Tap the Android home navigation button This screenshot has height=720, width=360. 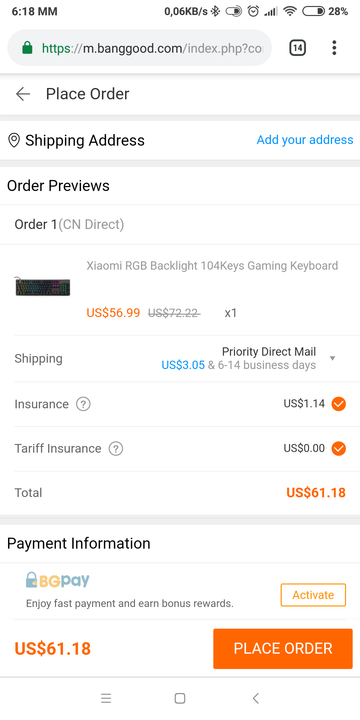(180, 698)
